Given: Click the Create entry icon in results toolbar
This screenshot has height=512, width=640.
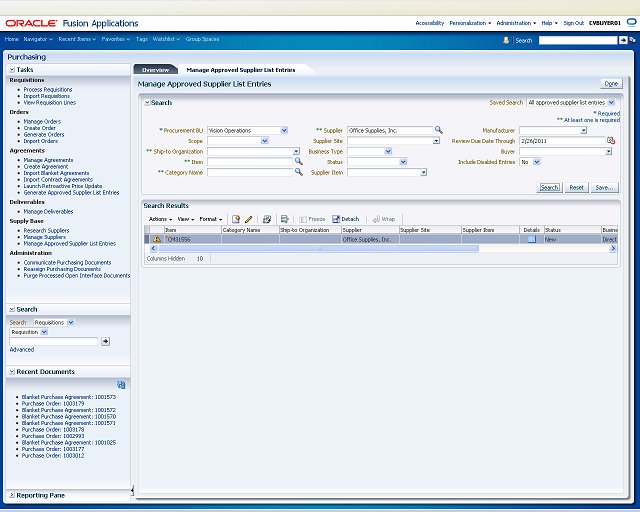Looking at the screenshot, I should pos(236,219).
